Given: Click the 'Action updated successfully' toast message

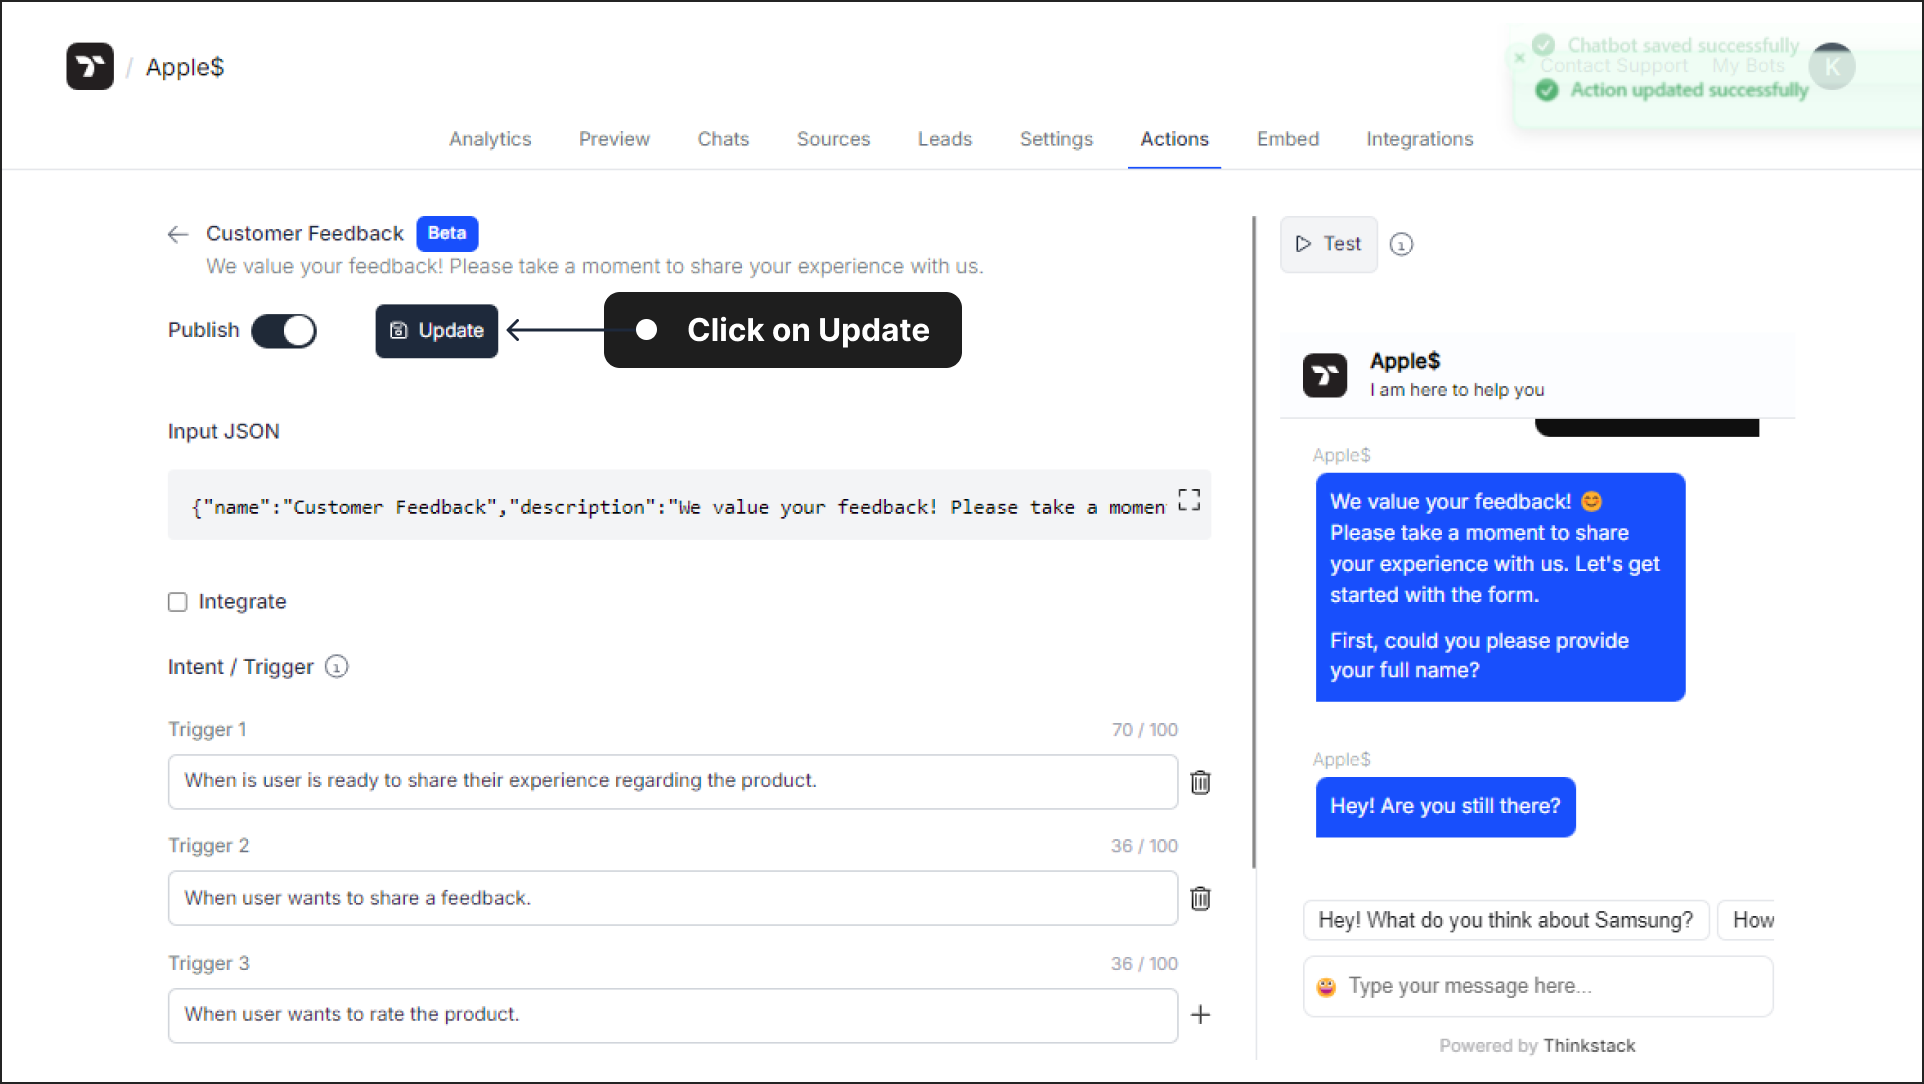Looking at the screenshot, I should coord(1689,90).
